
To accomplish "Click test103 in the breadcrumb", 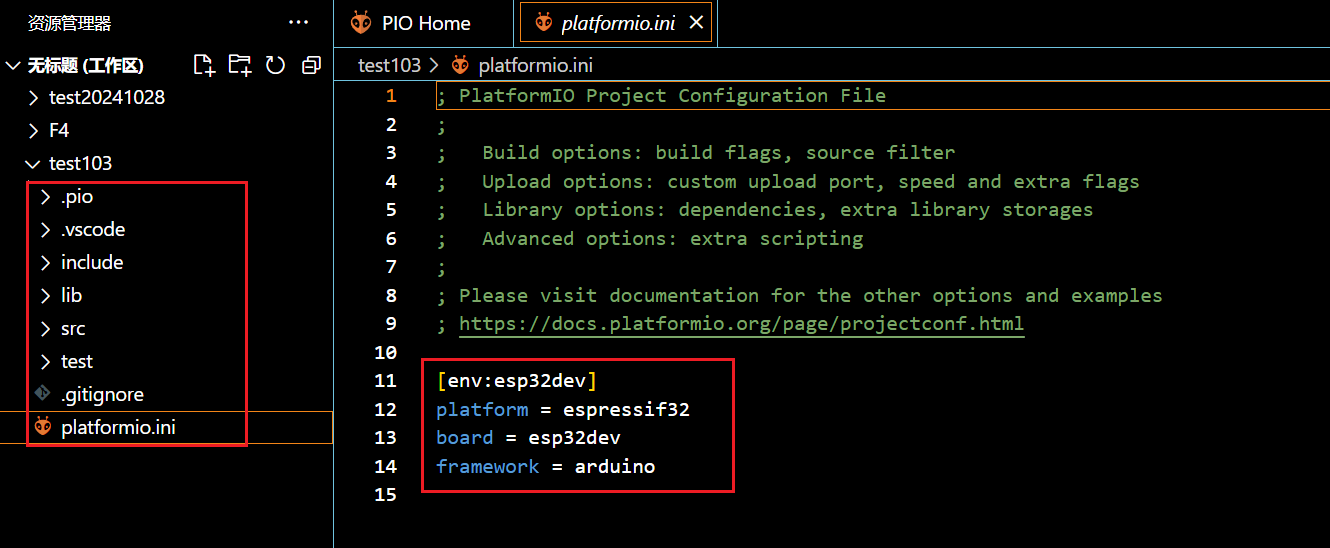I will 390,65.
